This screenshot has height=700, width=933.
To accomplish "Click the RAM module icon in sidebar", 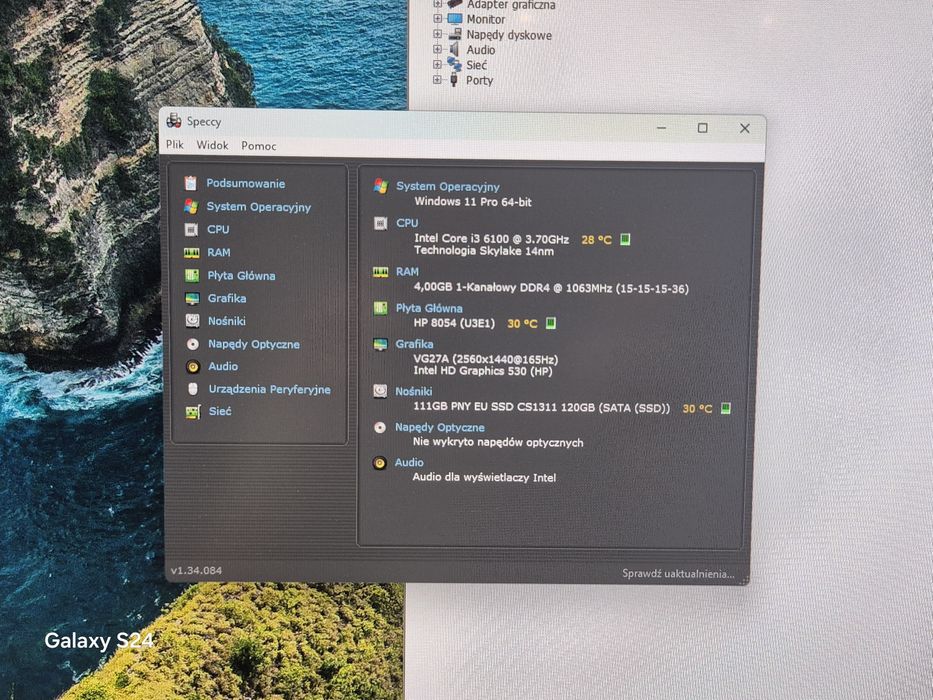I will pos(192,253).
